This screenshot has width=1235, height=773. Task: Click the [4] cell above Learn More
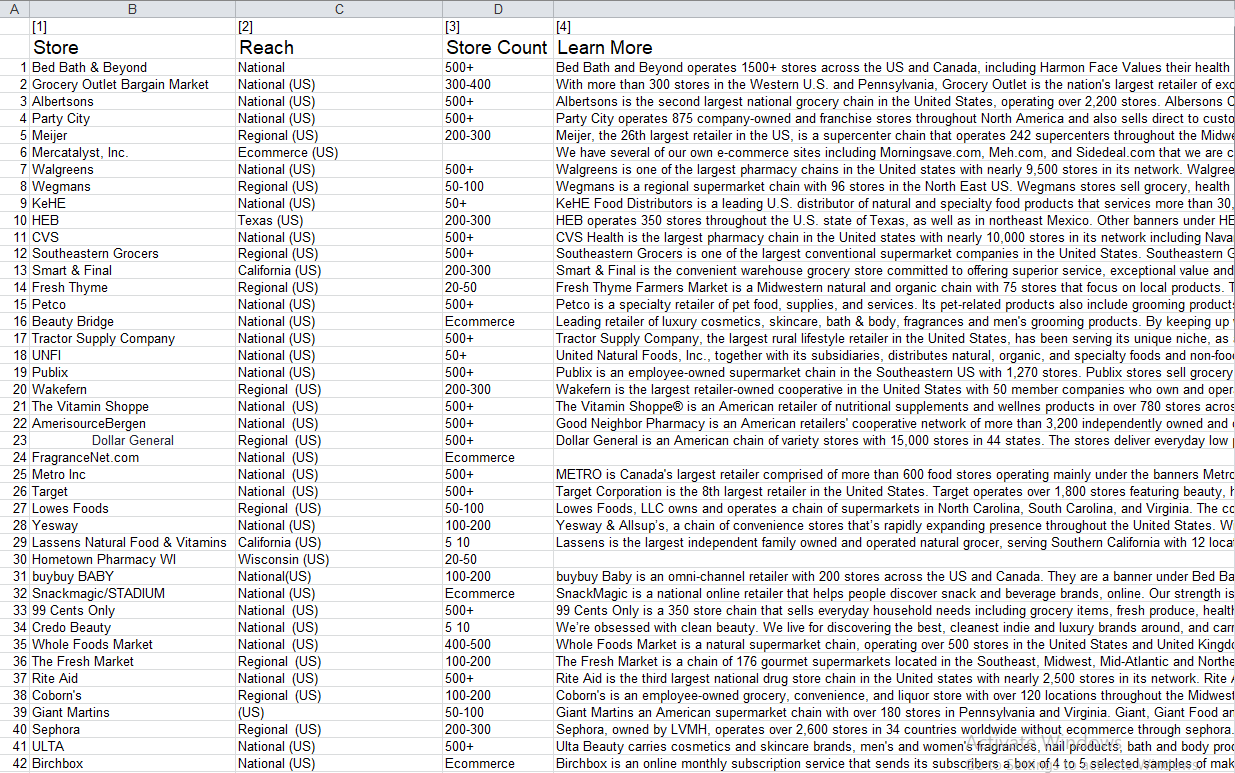894,26
